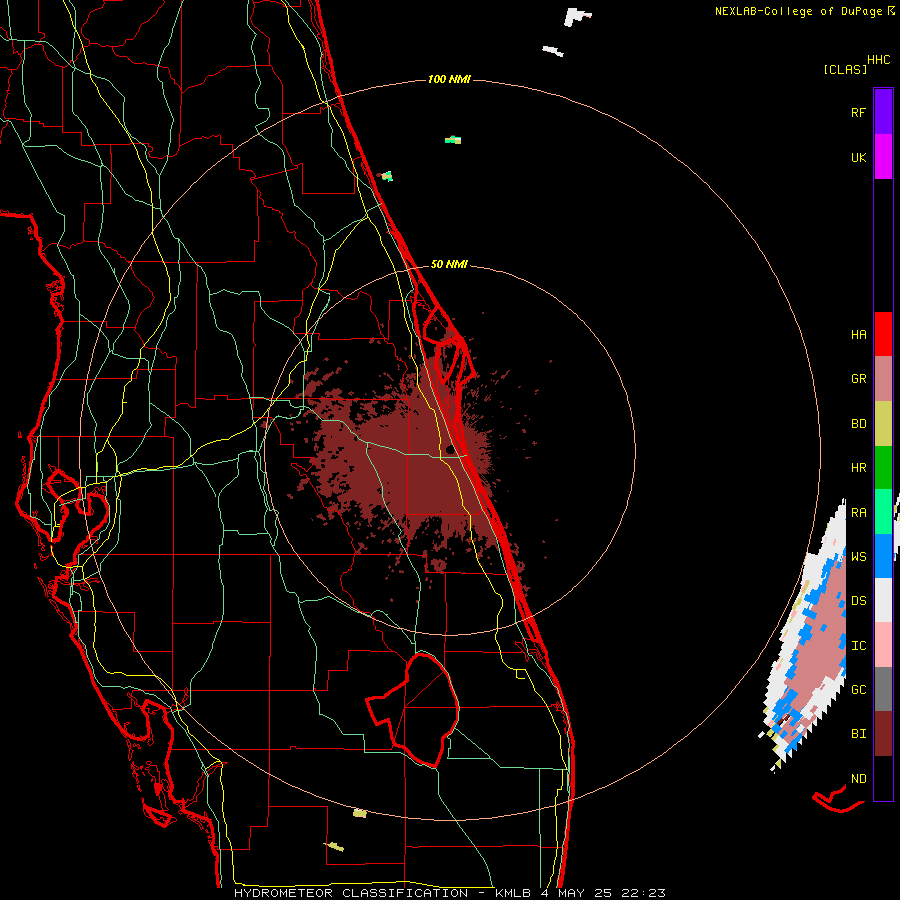
Task: Click the HA legend label
Action: [x=858, y=334]
